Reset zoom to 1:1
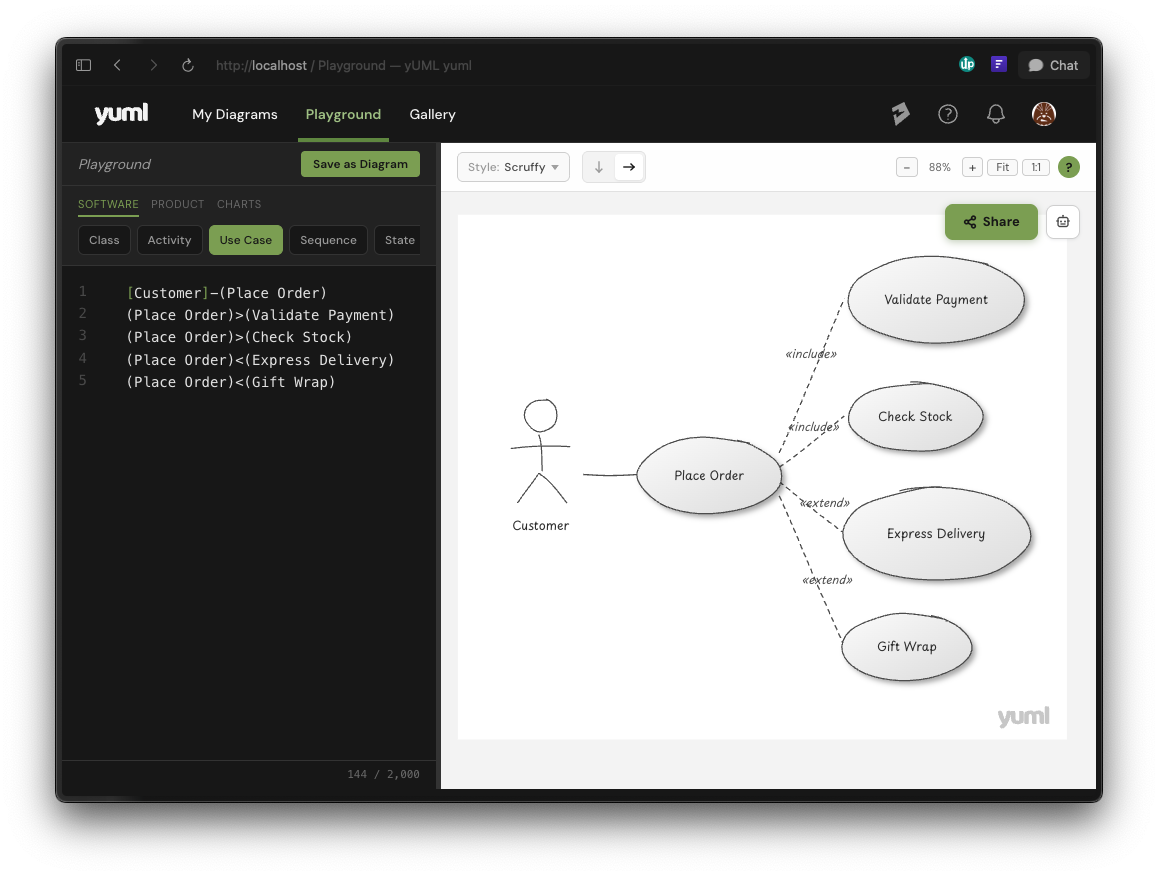The width and height of the screenshot is (1158, 876). point(1036,168)
